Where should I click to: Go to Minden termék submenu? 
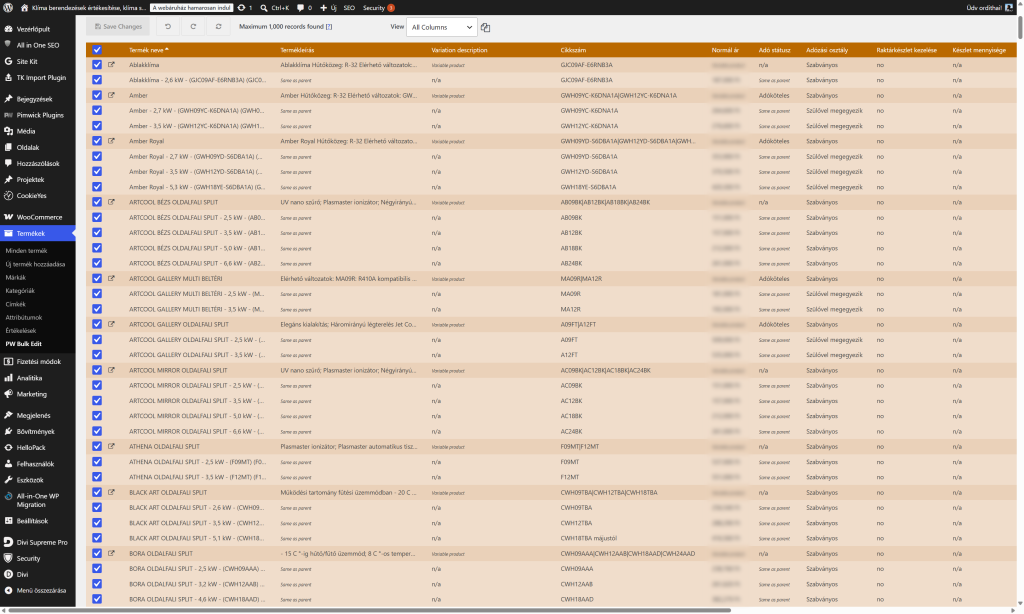click(26, 251)
